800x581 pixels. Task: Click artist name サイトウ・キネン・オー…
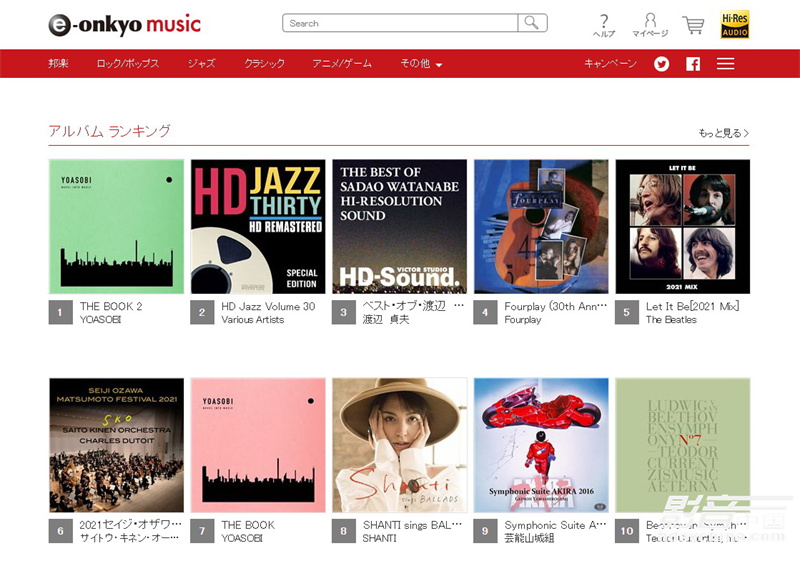pyautogui.click(x=130, y=538)
